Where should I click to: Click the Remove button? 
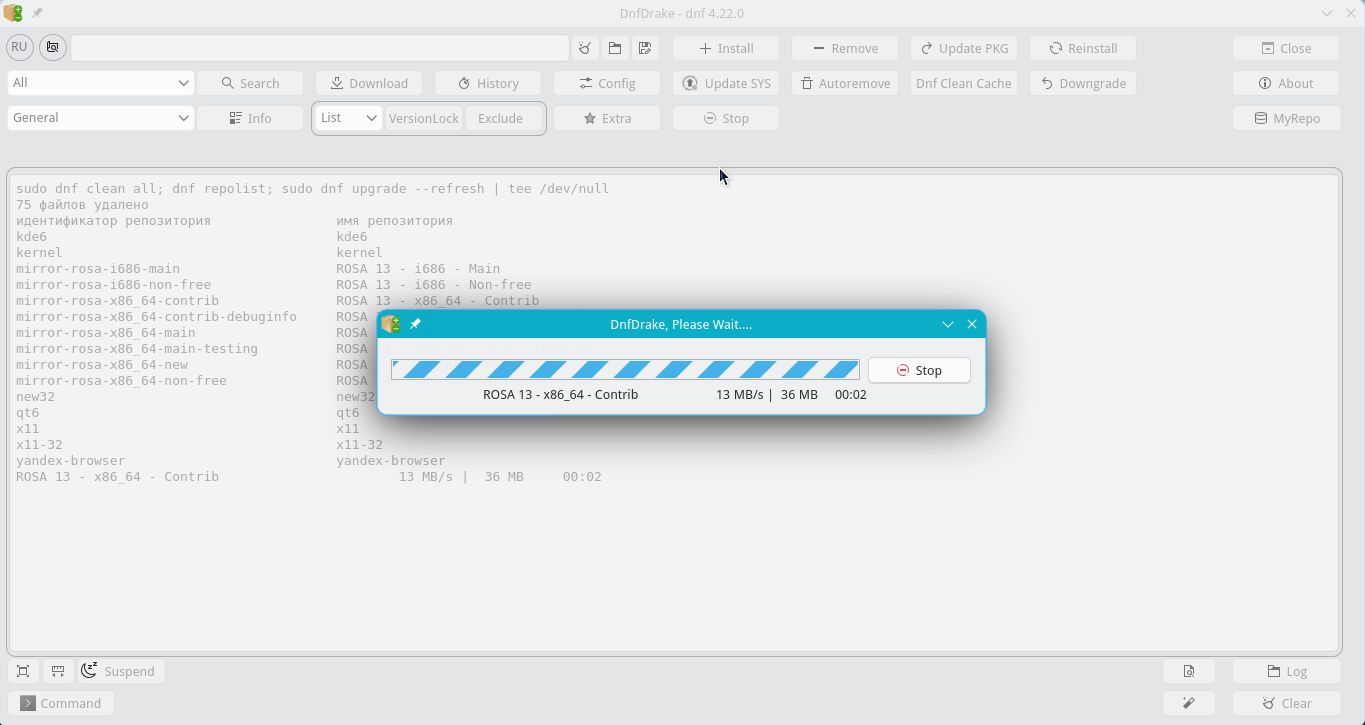pyautogui.click(x=845, y=48)
